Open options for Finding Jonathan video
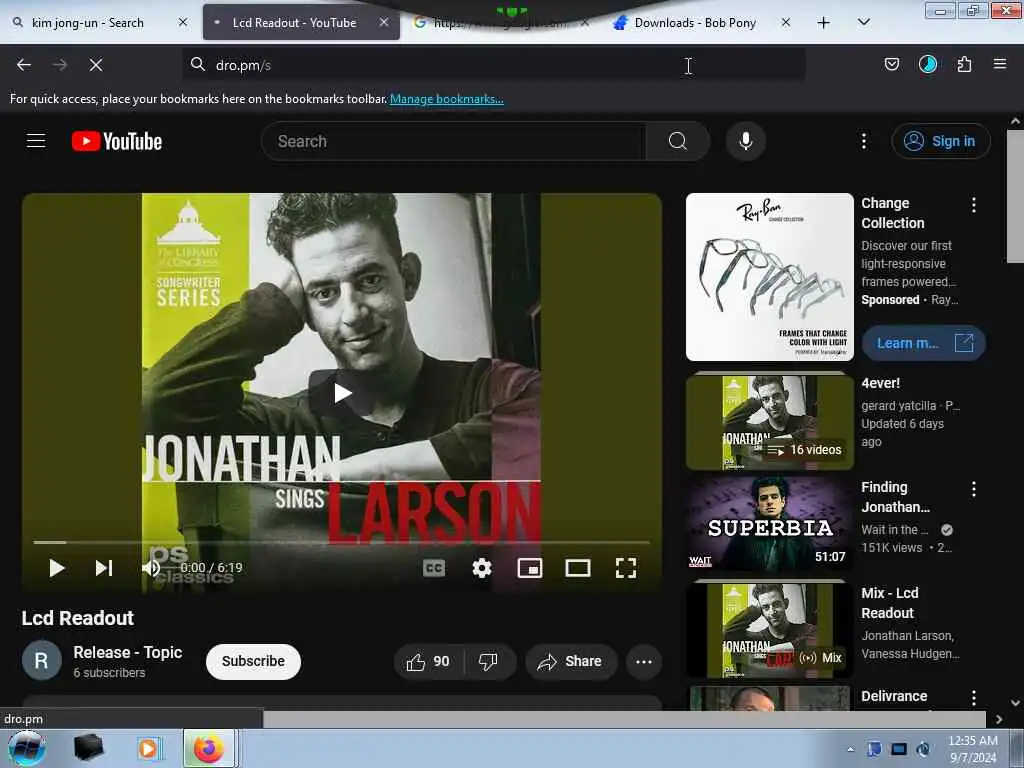 (973, 489)
